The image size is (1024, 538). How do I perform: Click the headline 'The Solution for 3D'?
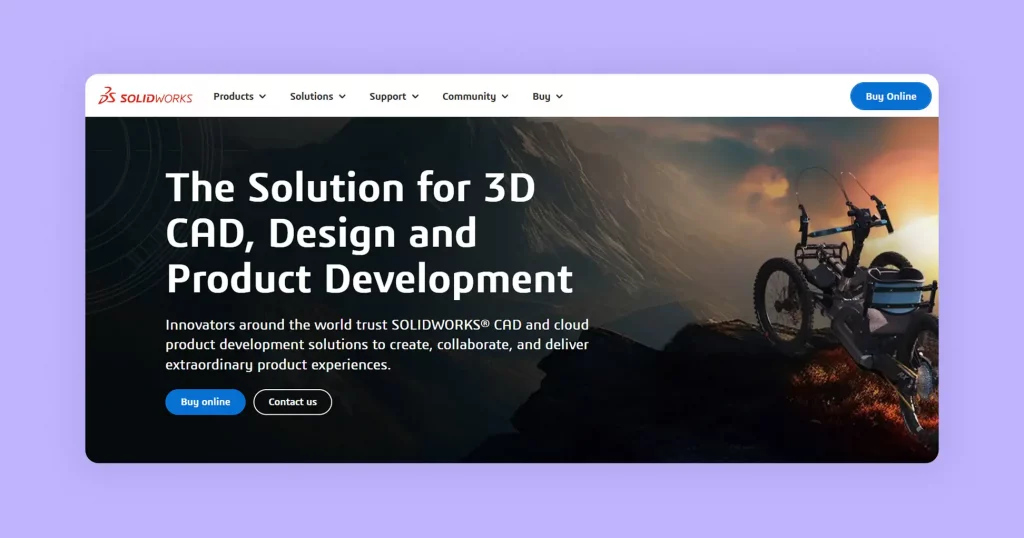pos(351,187)
